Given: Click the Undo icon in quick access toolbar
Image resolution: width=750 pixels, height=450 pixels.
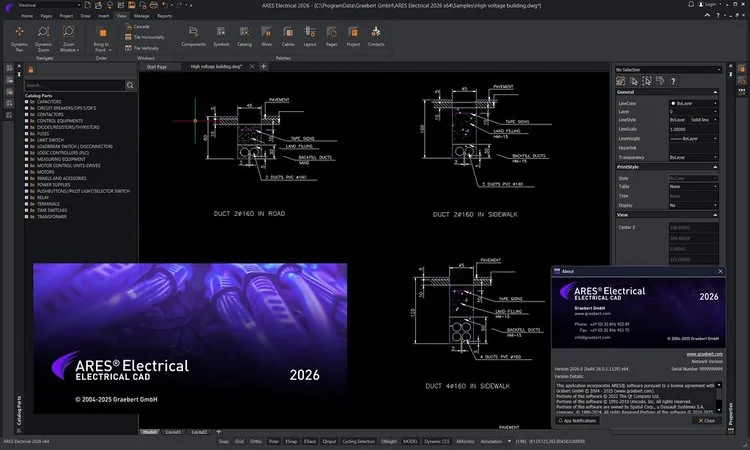Looking at the screenshot, I should 165,5.
